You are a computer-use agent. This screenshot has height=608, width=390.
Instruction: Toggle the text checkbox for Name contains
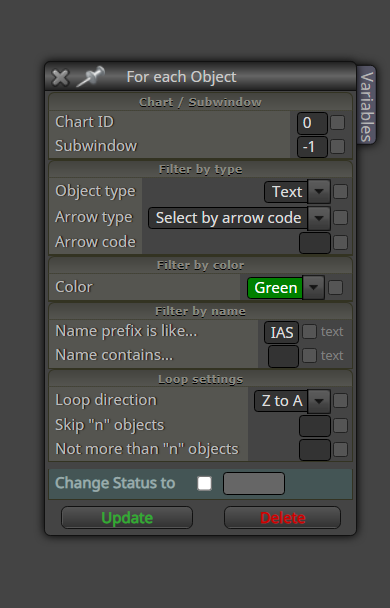[x=309, y=356]
